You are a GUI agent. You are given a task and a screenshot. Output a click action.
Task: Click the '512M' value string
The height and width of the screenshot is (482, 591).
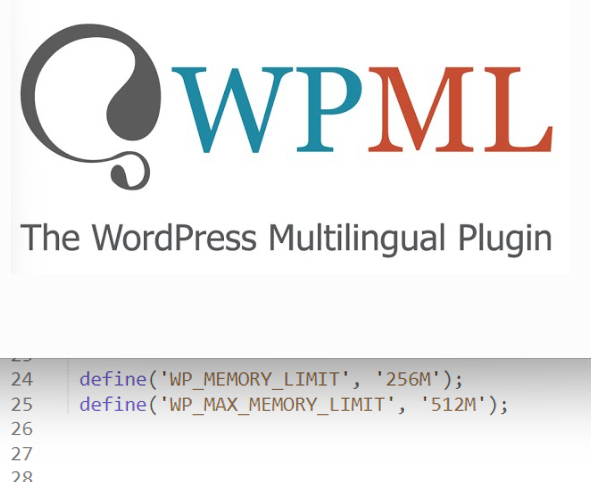coord(454,405)
